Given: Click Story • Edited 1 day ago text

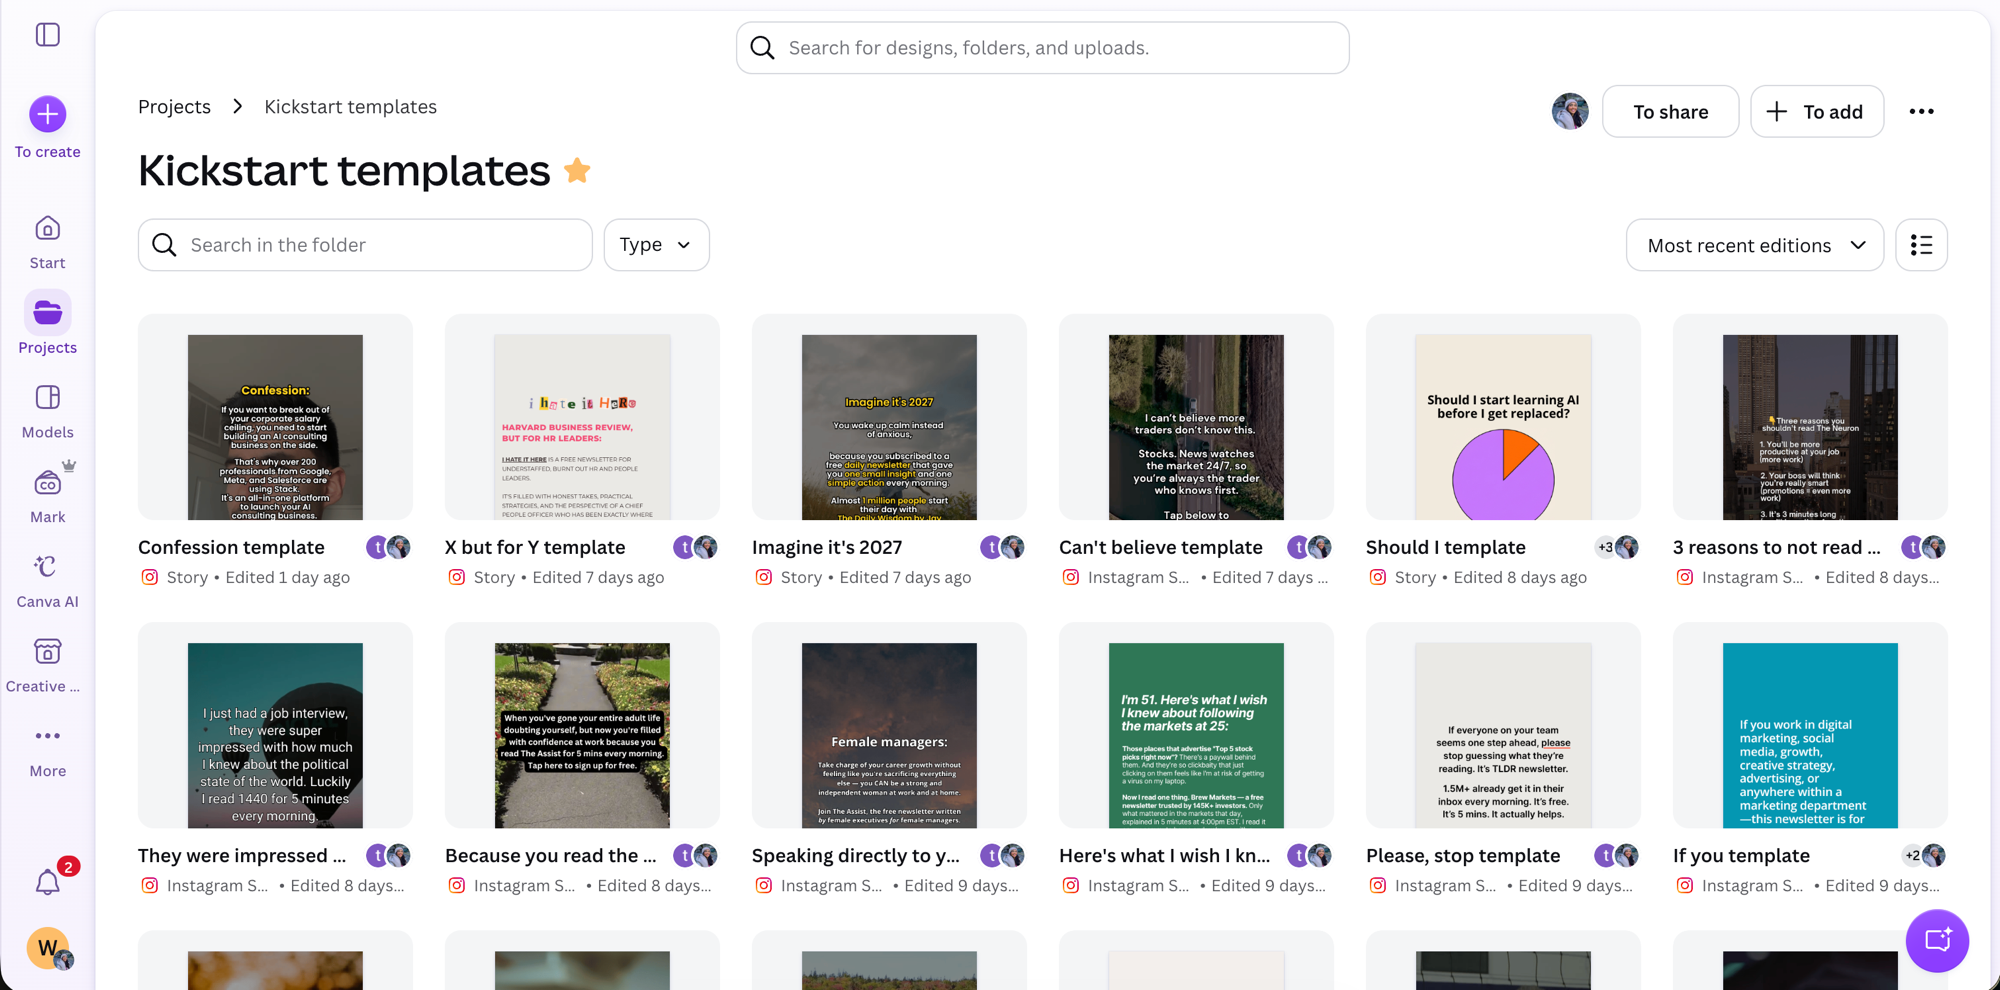Looking at the screenshot, I should (258, 577).
